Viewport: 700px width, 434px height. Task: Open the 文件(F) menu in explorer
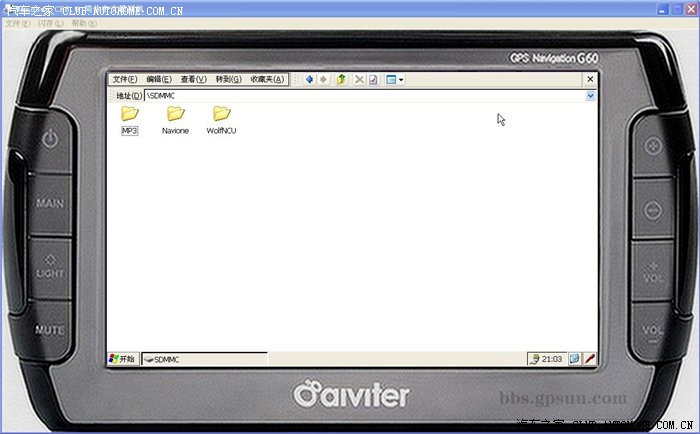[125, 79]
